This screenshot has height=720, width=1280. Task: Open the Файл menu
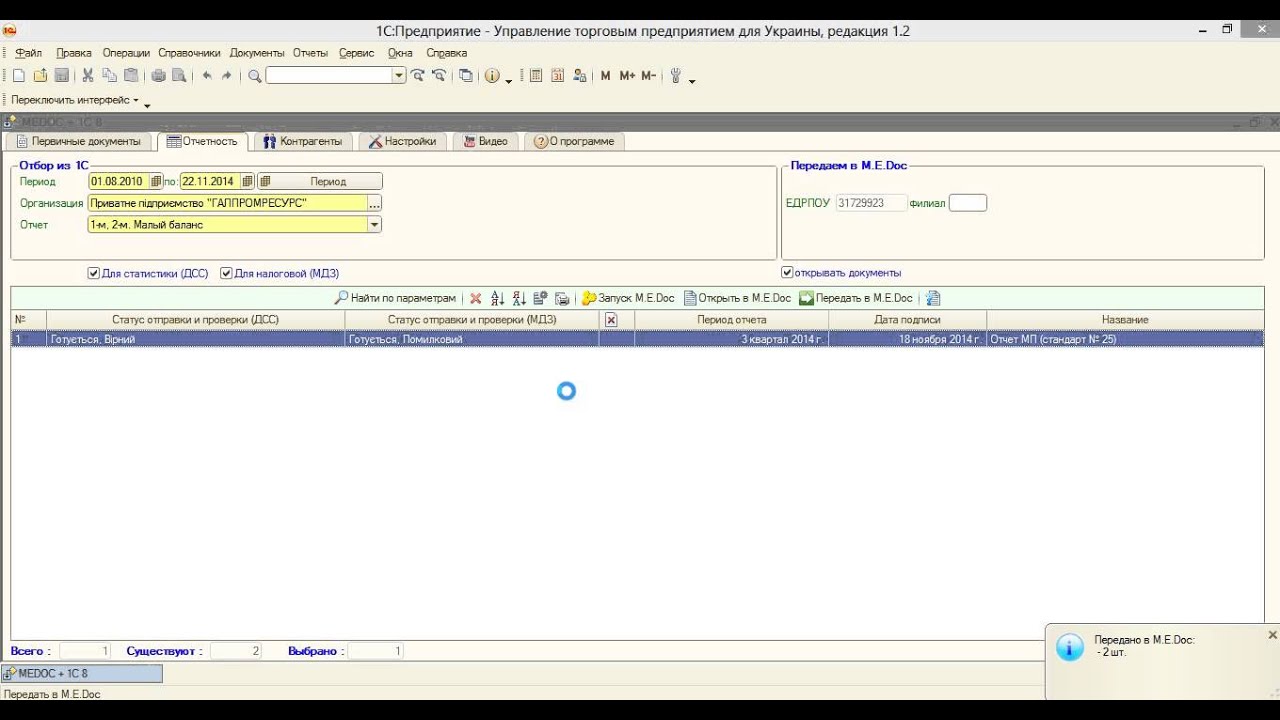(x=28, y=53)
